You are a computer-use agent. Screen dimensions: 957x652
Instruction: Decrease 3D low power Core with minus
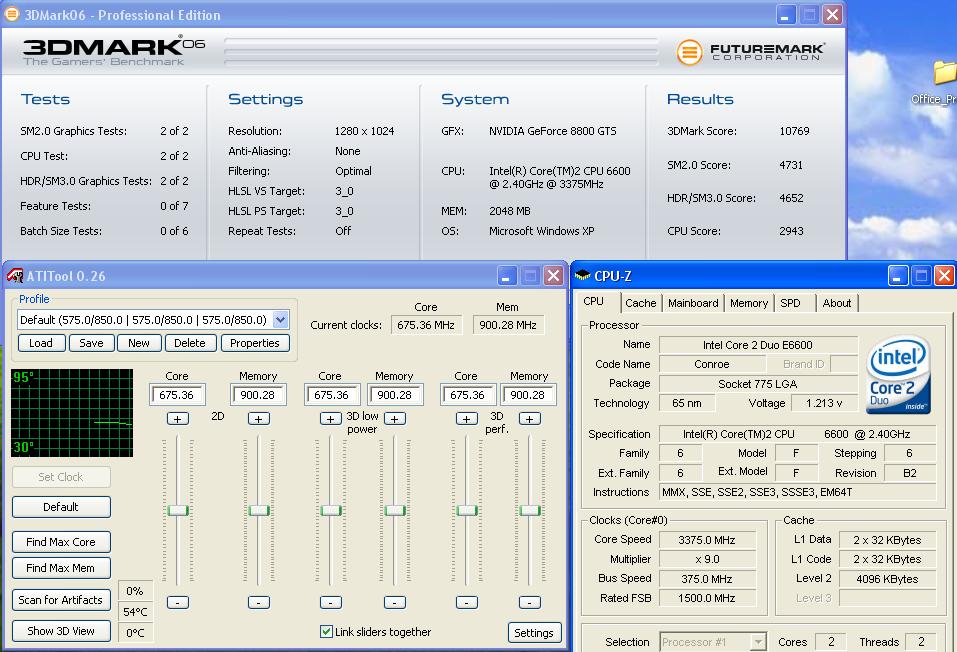[331, 603]
